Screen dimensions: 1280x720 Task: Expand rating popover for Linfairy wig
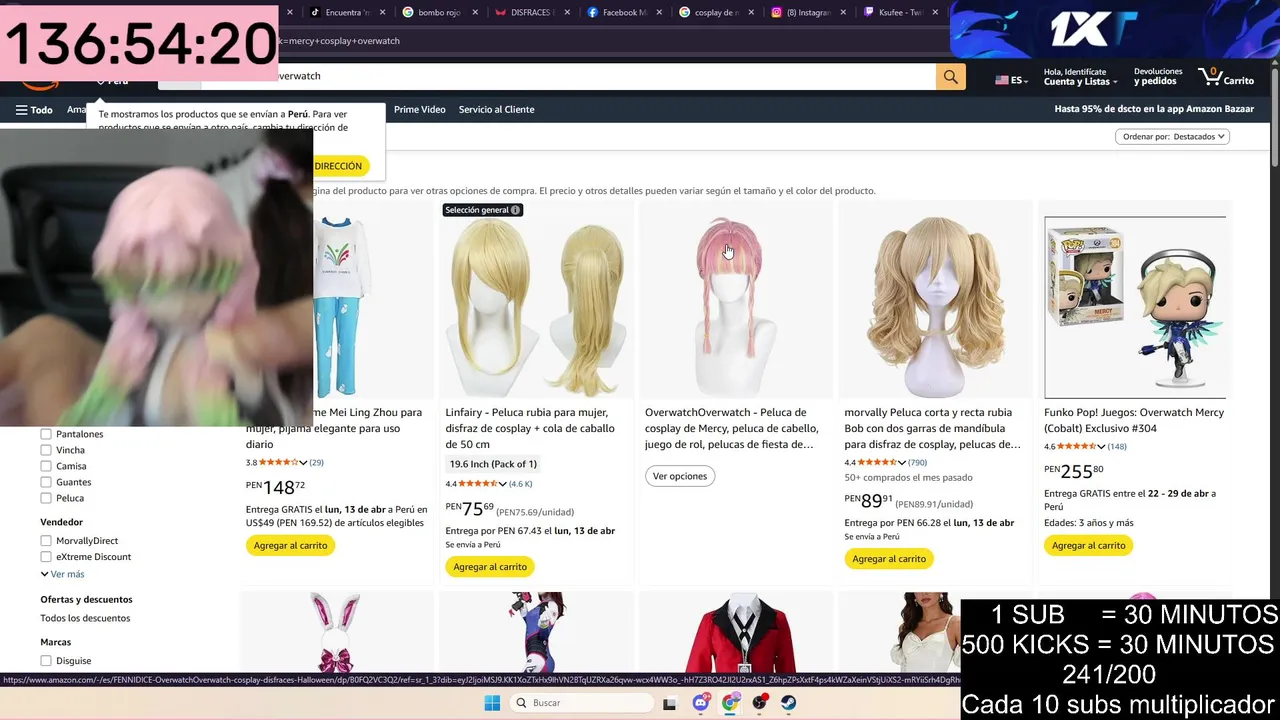pos(501,484)
